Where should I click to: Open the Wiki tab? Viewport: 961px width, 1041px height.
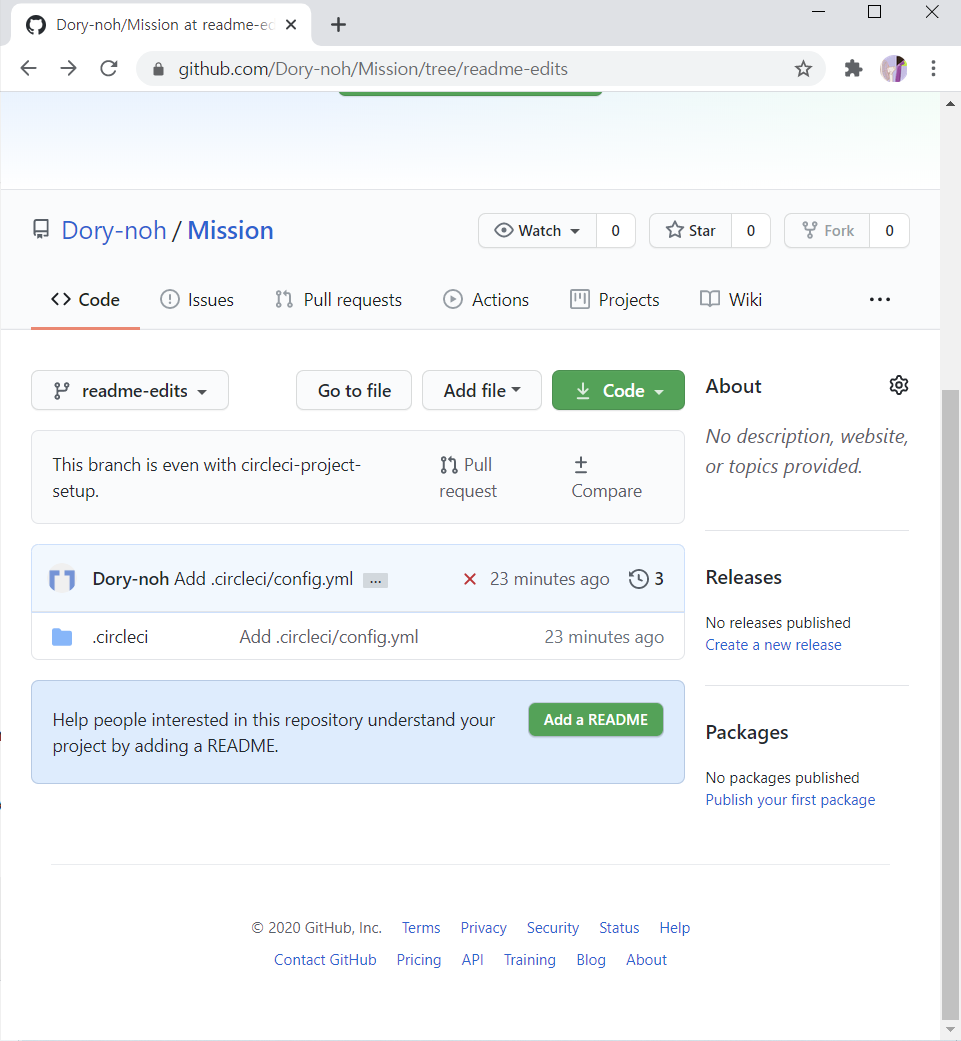731,300
